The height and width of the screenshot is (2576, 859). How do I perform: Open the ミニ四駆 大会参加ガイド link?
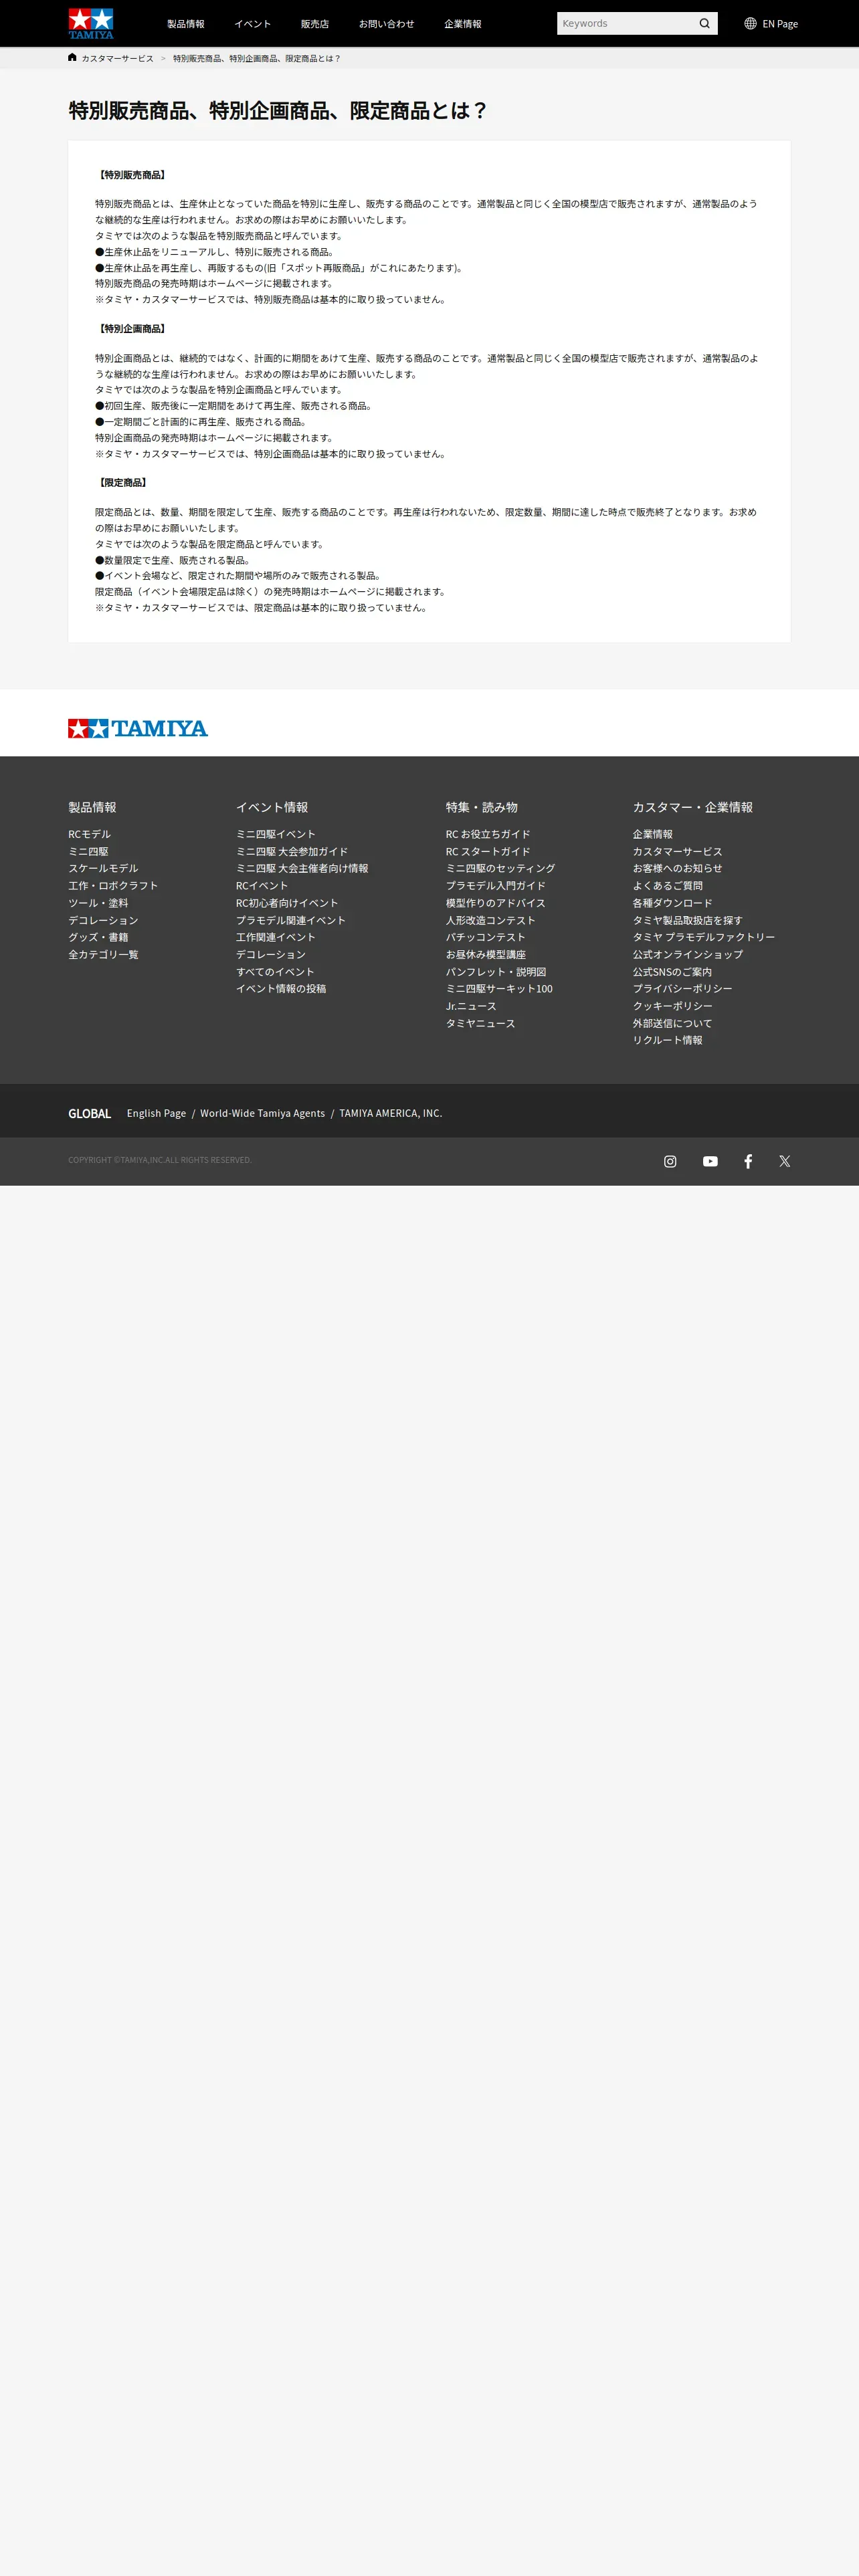(292, 851)
